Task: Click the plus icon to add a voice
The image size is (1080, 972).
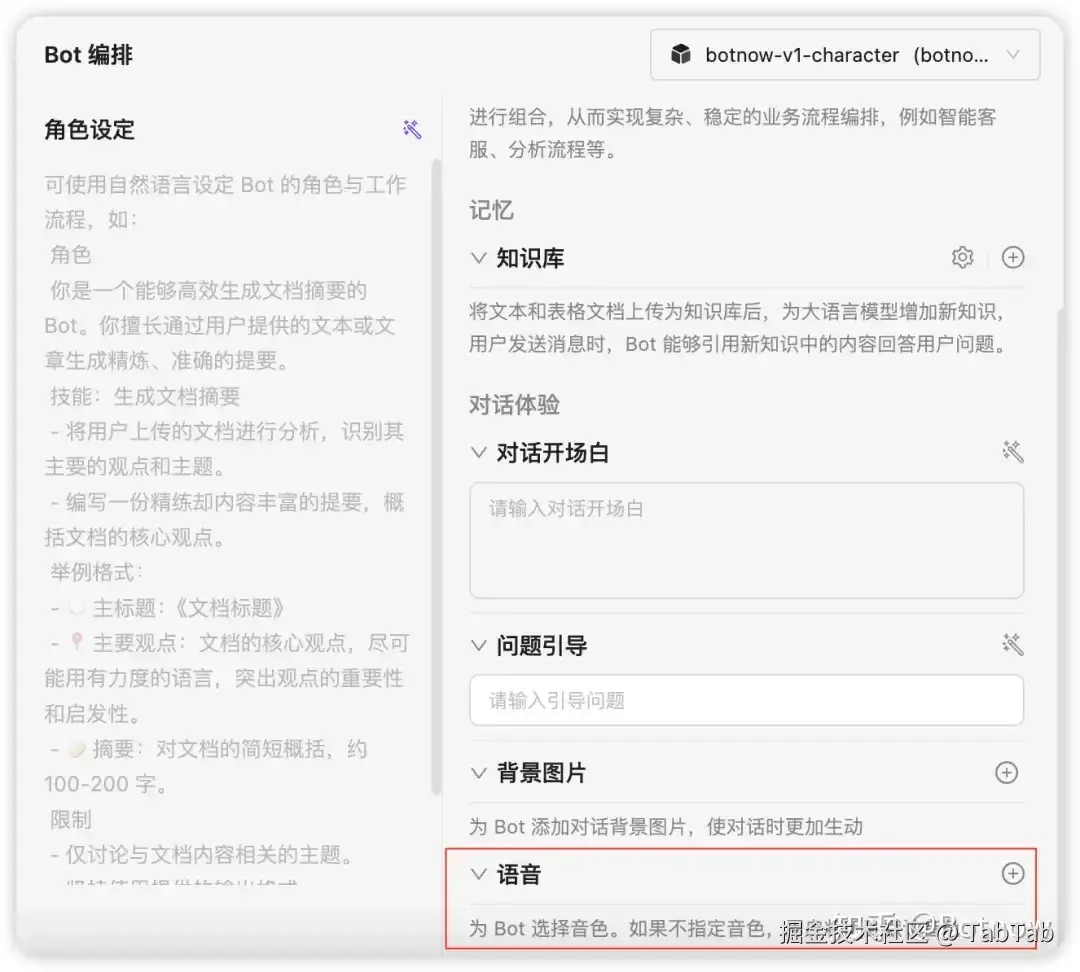Action: coord(1013,873)
